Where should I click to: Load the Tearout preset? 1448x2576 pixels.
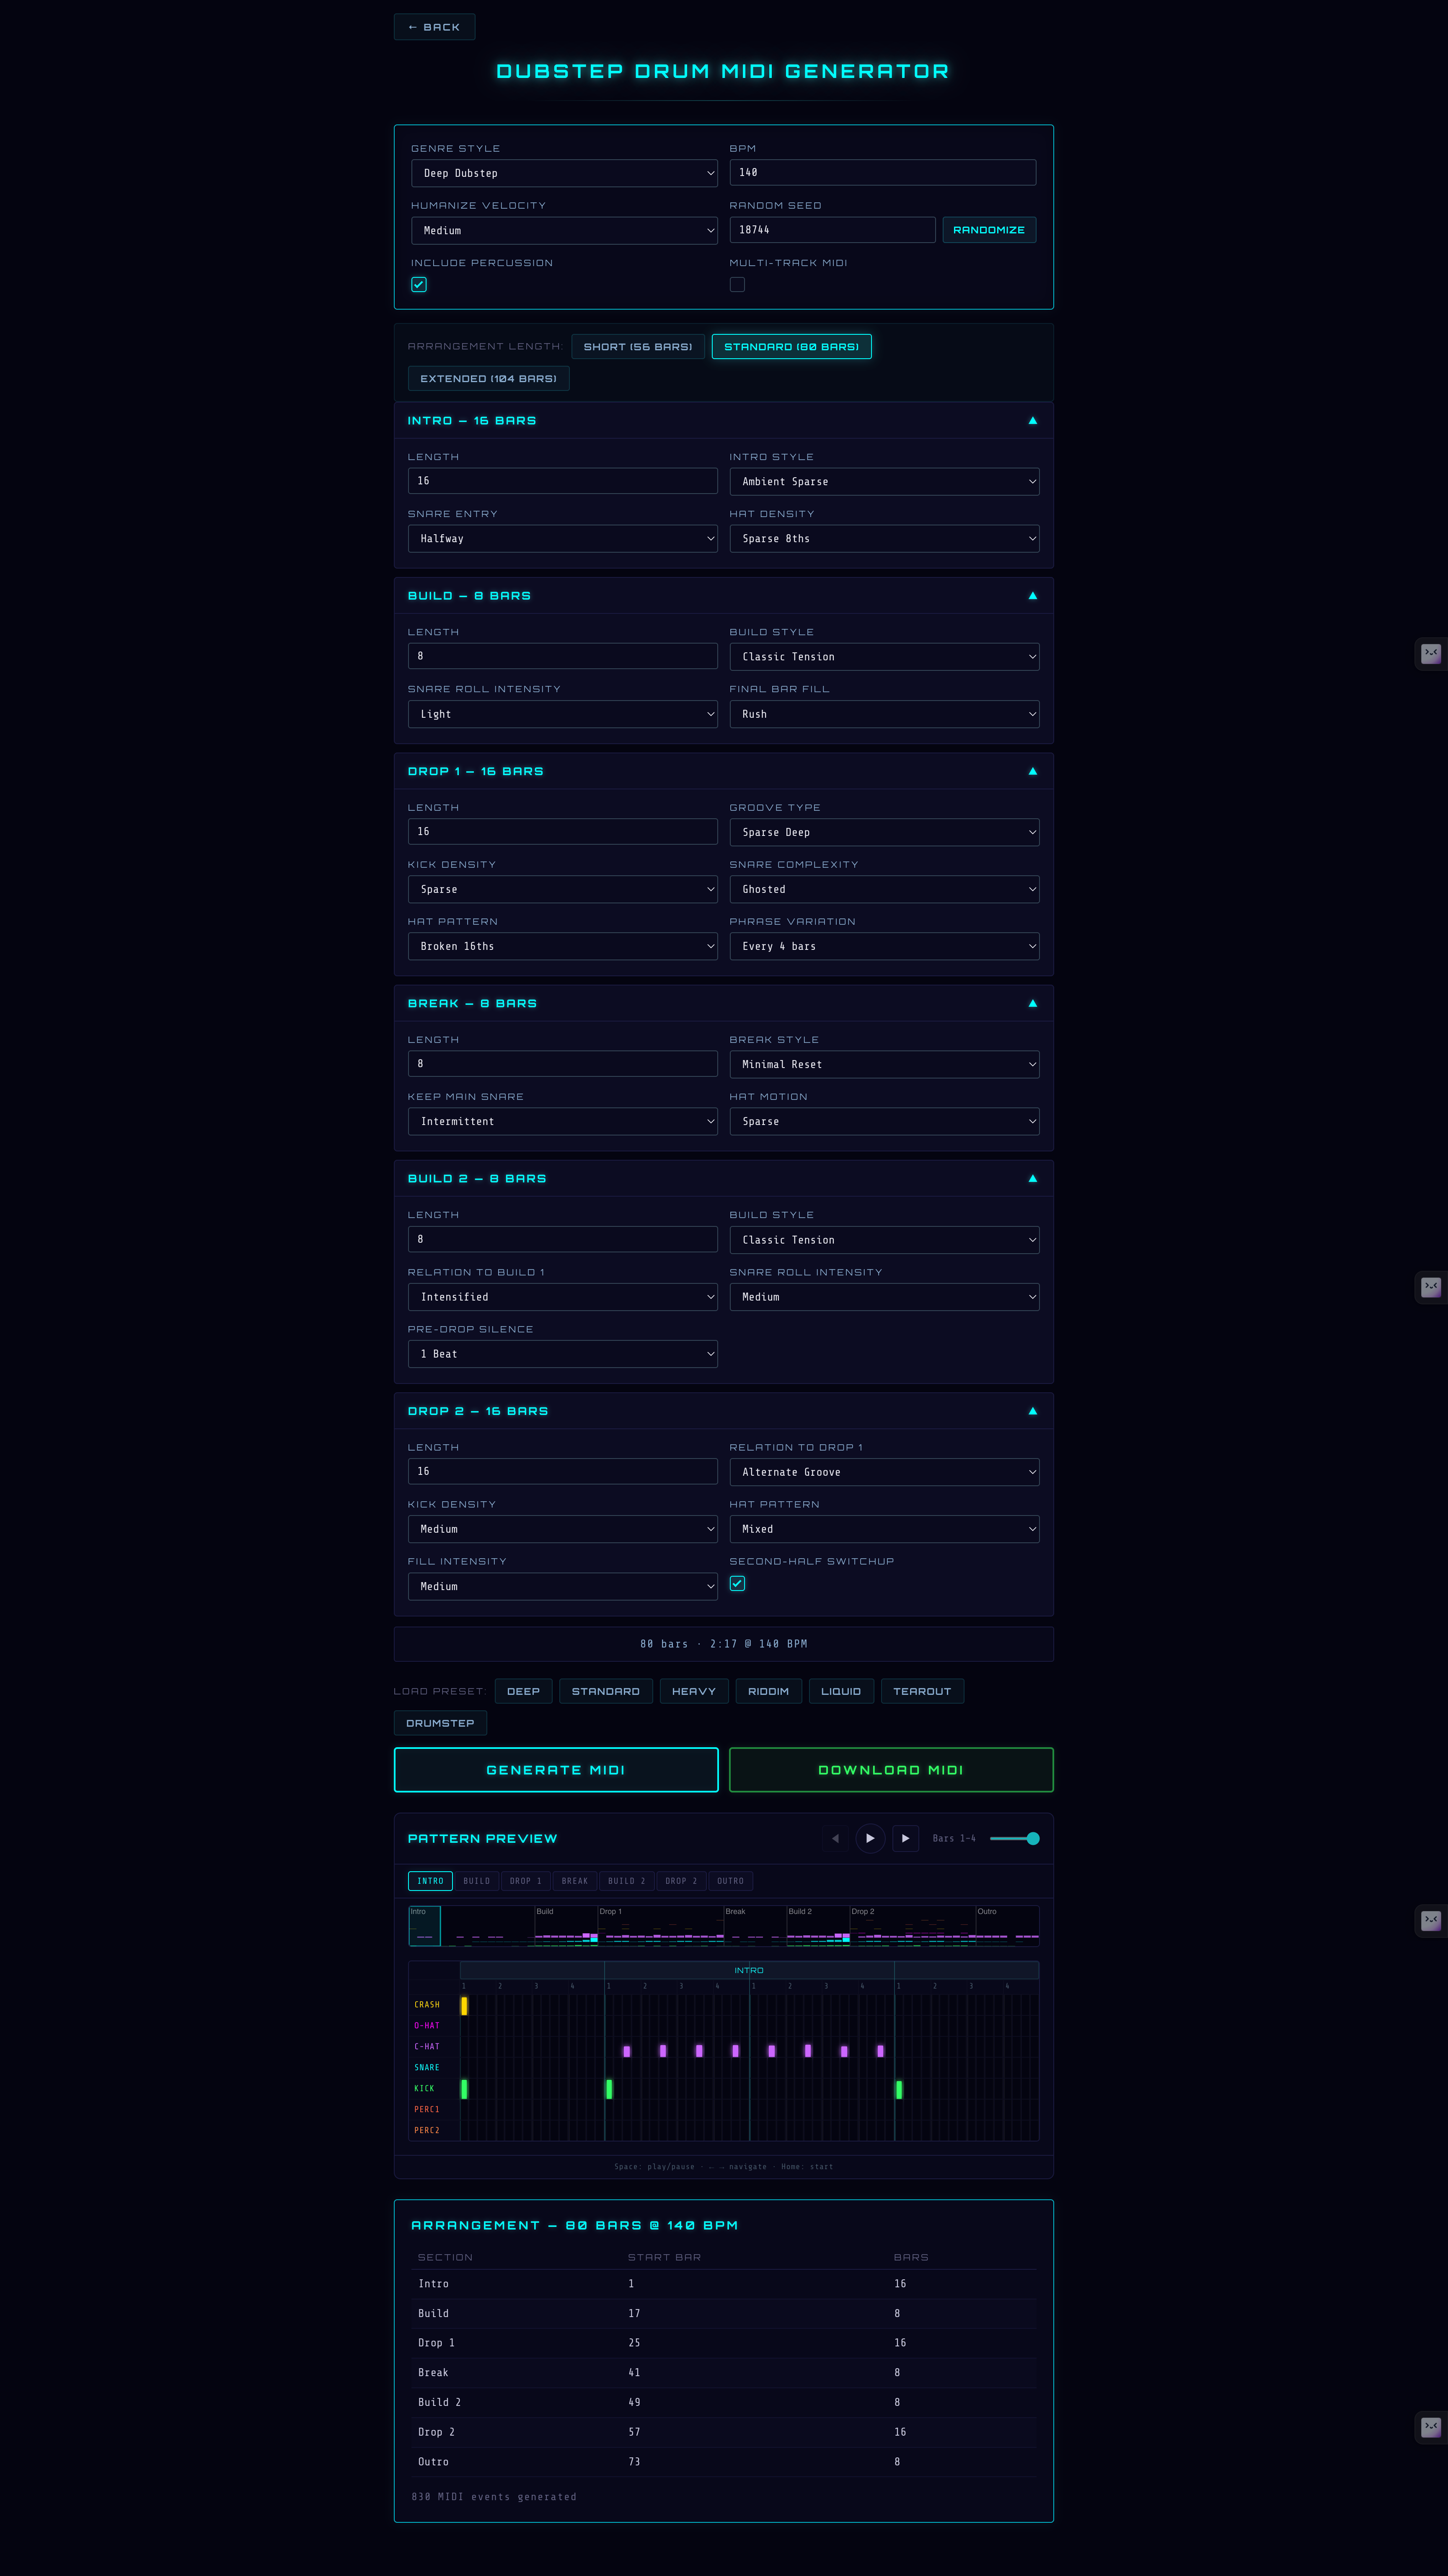coord(922,1691)
